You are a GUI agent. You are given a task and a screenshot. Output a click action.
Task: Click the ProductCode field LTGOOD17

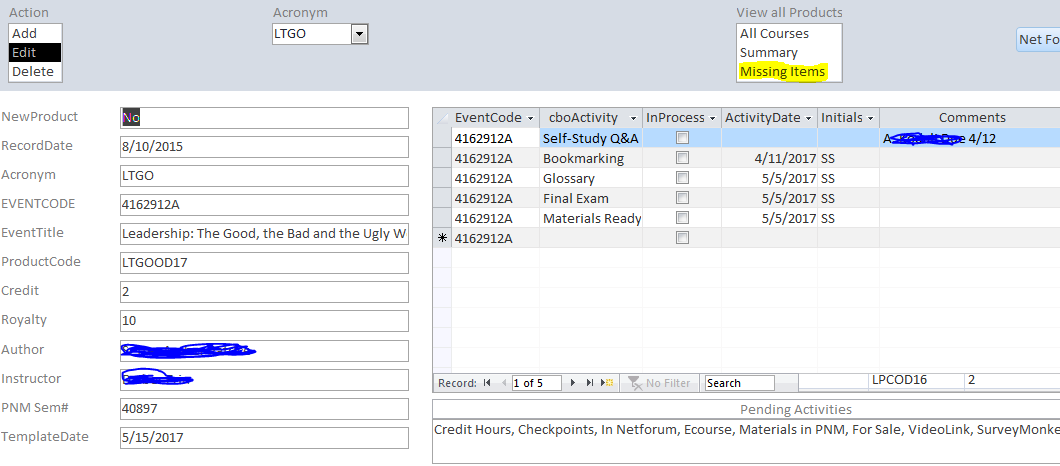(264, 263)
